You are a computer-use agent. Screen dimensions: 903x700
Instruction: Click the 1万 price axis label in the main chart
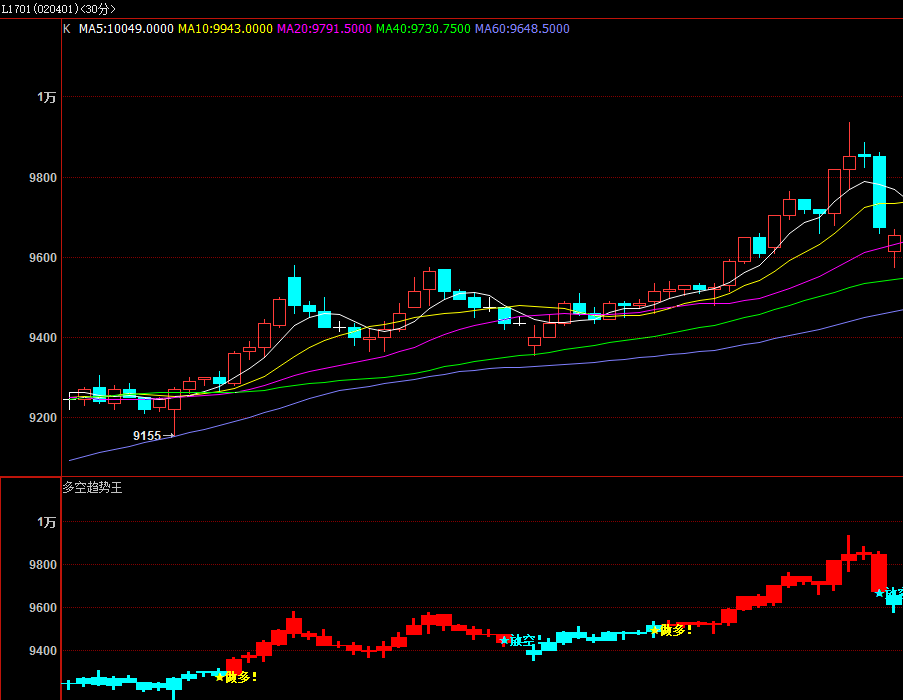point(47,97)
